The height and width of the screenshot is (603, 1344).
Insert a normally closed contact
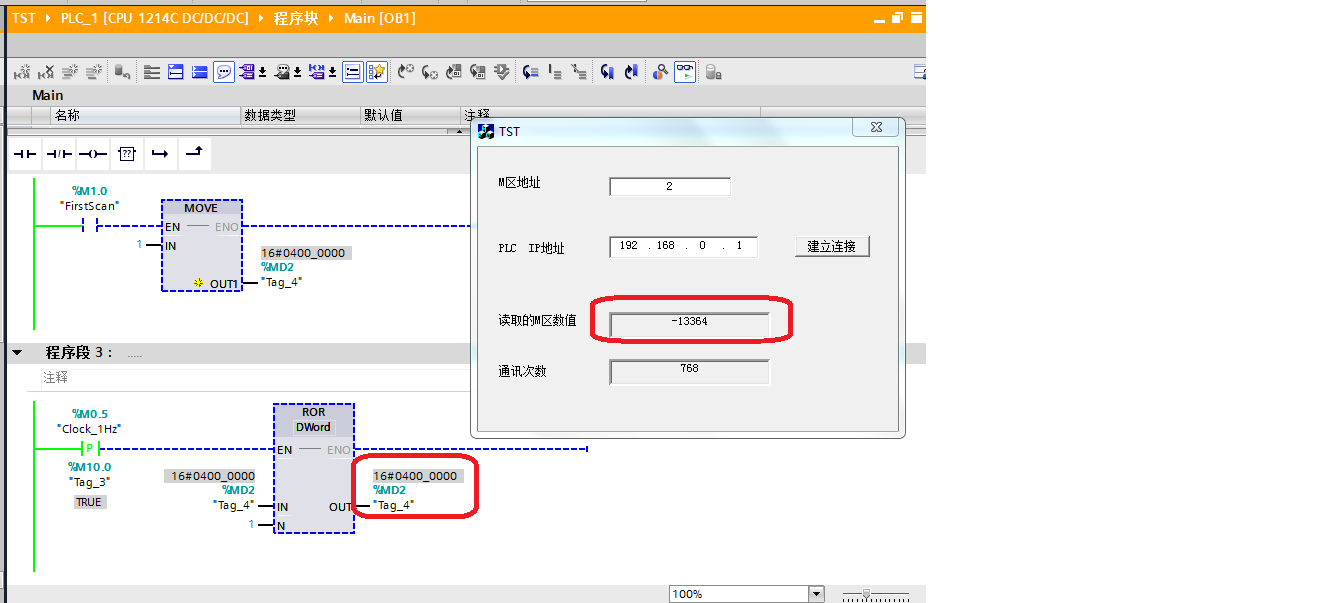coord(59,153)
